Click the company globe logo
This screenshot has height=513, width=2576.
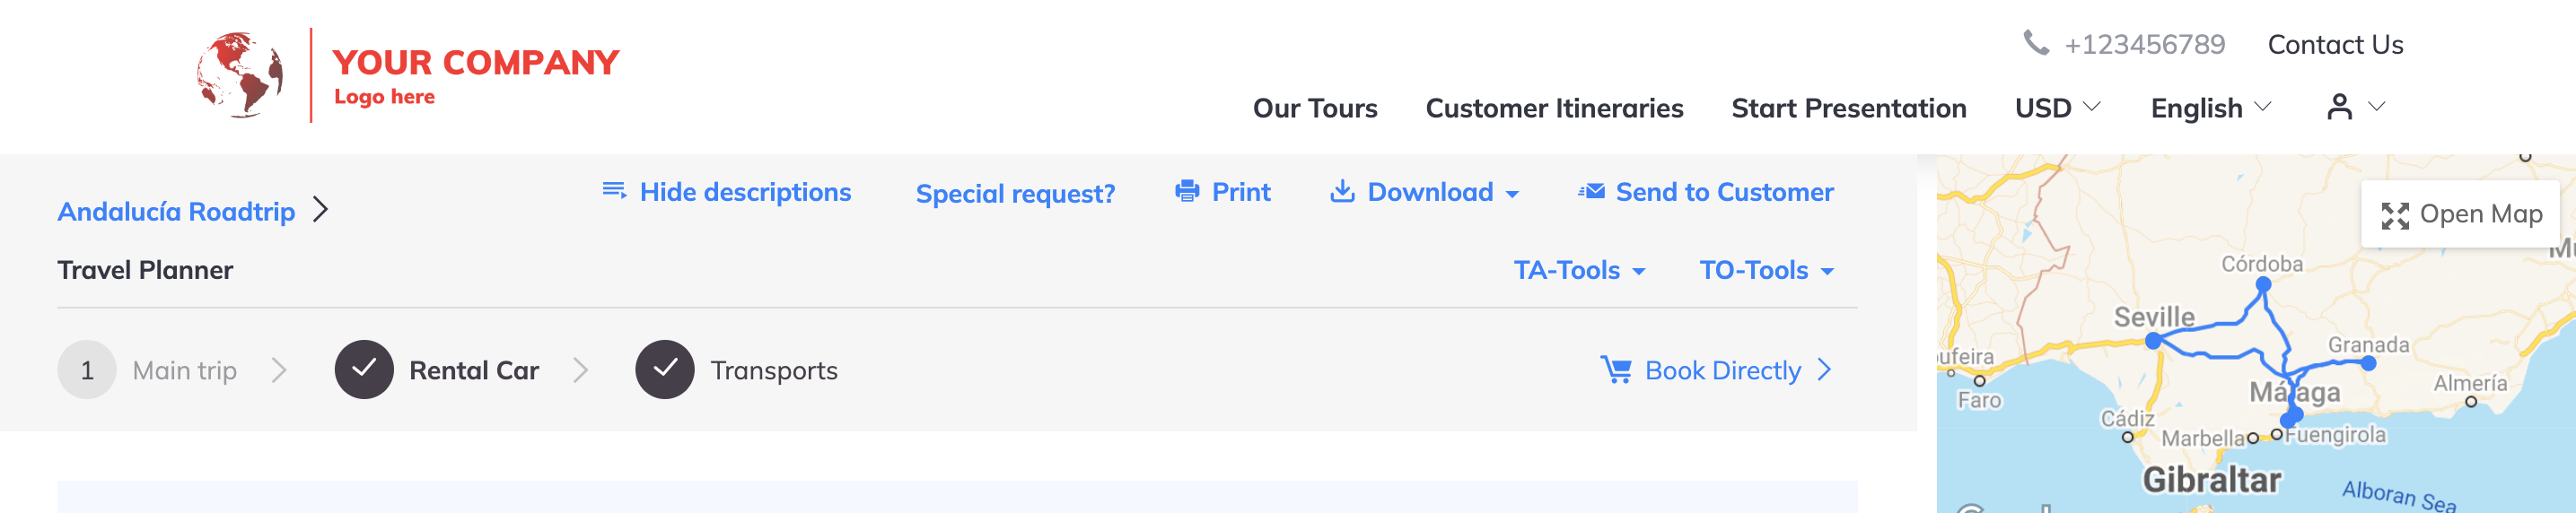(x=240, y=75)
